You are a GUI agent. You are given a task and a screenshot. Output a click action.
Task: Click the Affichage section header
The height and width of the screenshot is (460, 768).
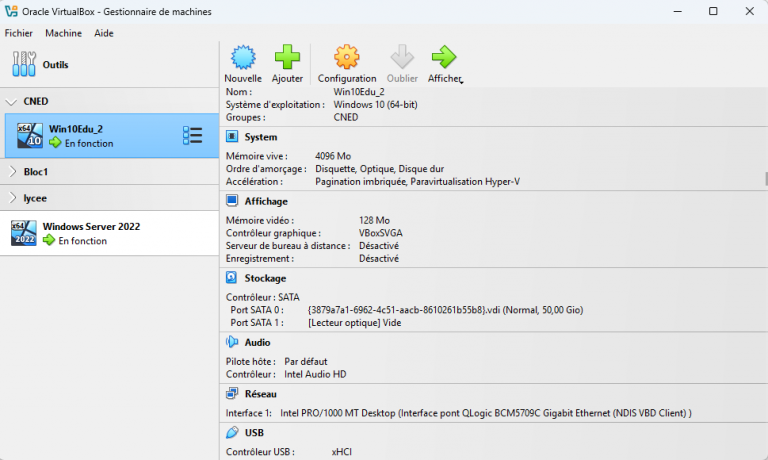click(x=266, y=201)
